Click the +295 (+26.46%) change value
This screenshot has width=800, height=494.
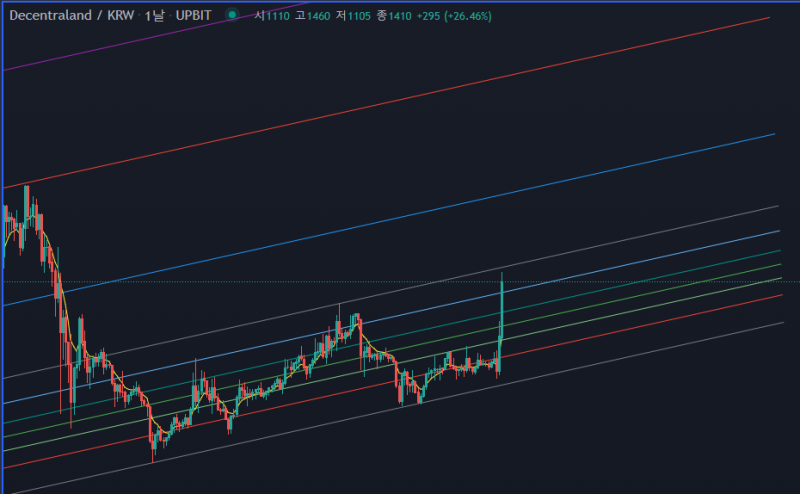[454, 16]
